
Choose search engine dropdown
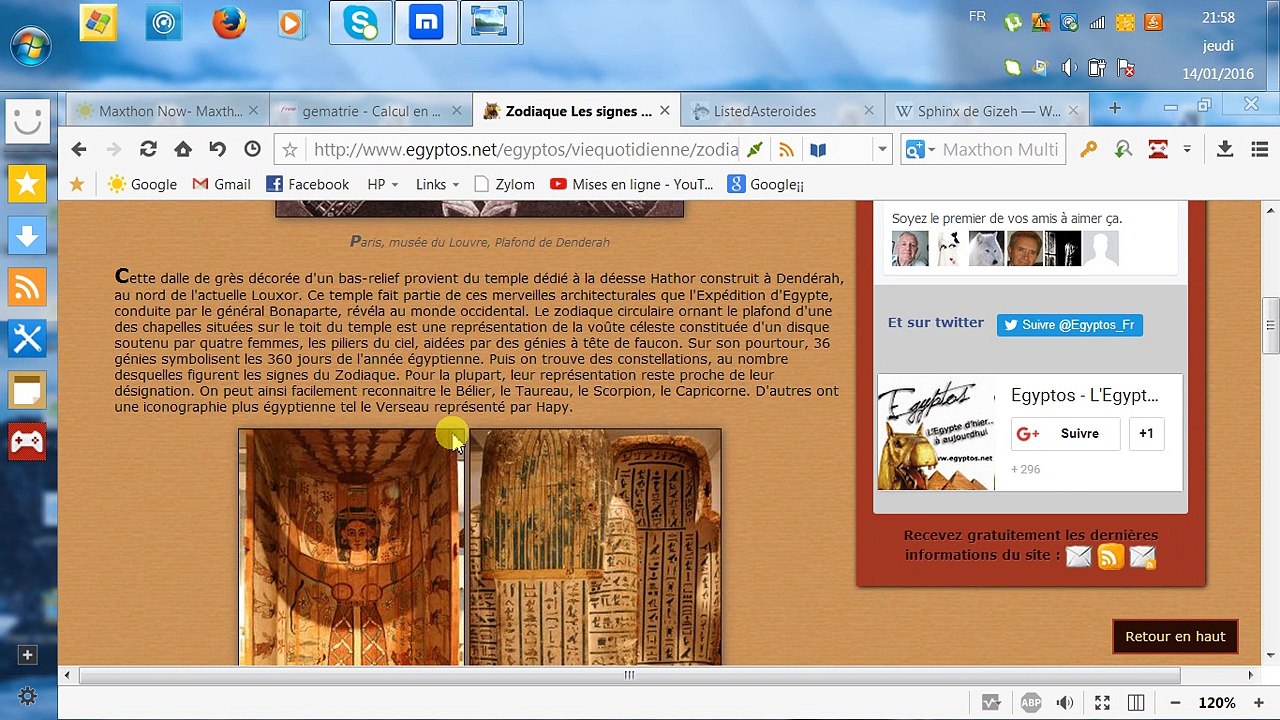919,150
